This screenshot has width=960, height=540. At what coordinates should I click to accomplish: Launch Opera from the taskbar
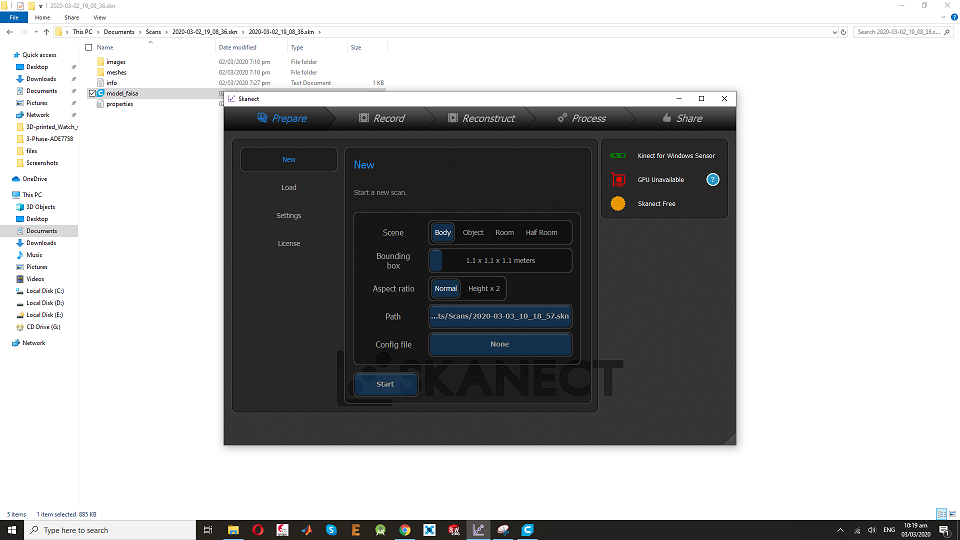coord(258,530)
